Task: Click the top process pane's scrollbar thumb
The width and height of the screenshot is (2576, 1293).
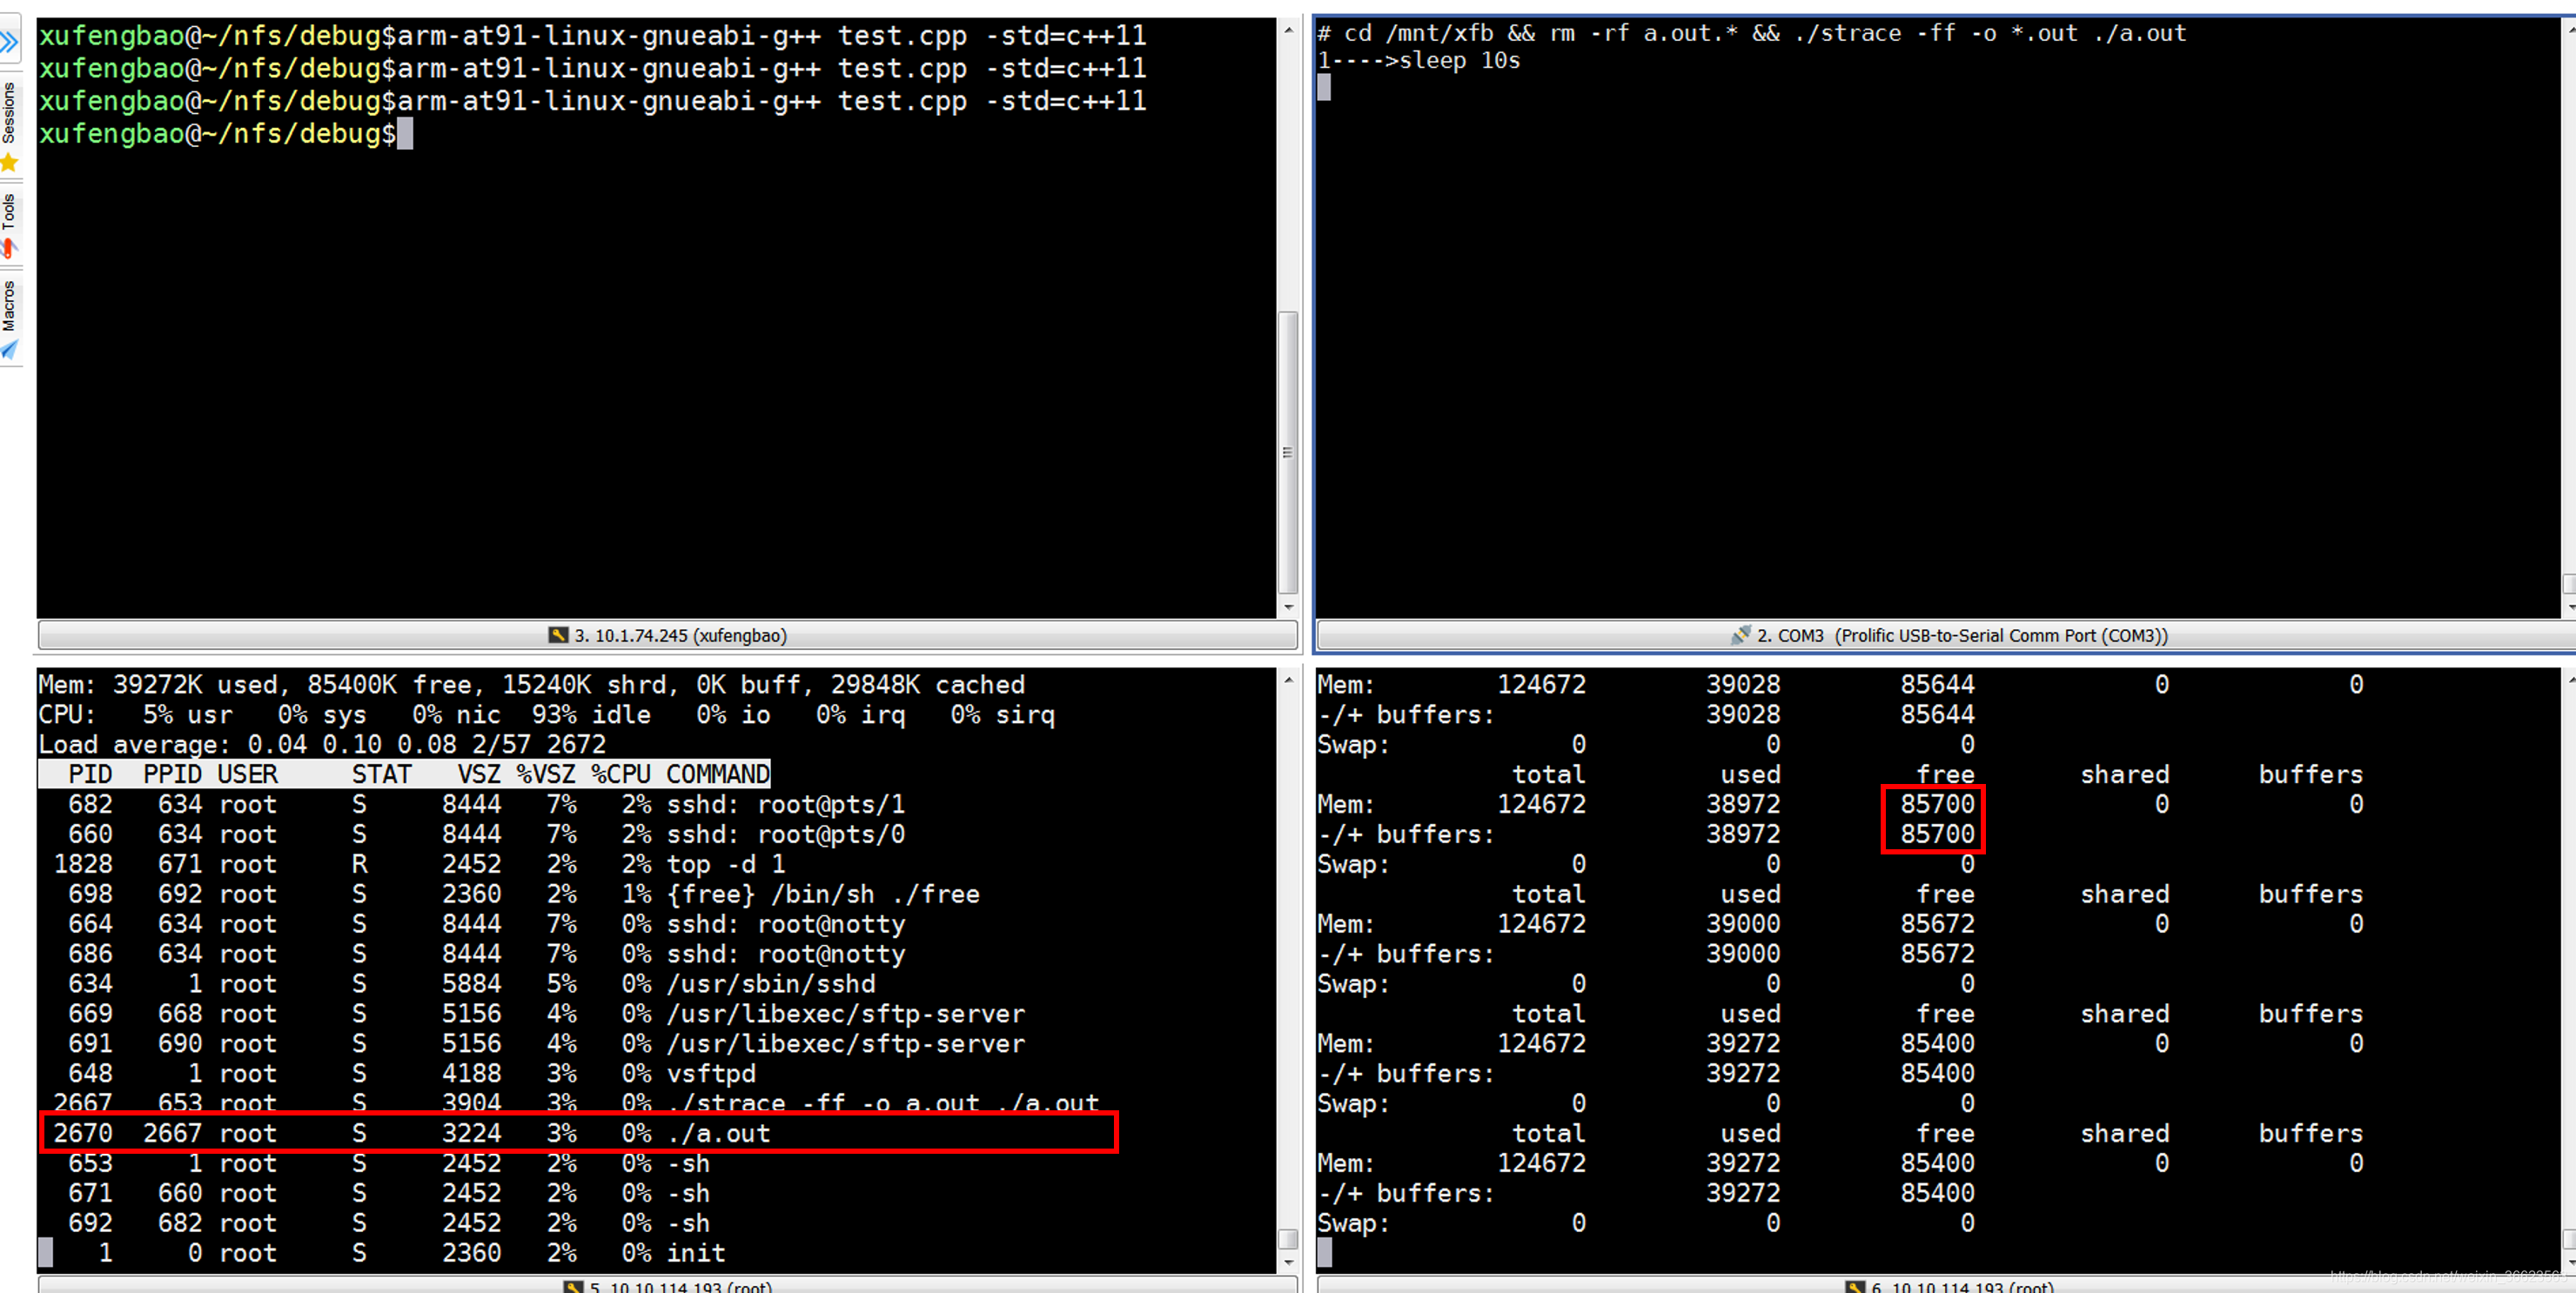Action: point(1288,1239)
